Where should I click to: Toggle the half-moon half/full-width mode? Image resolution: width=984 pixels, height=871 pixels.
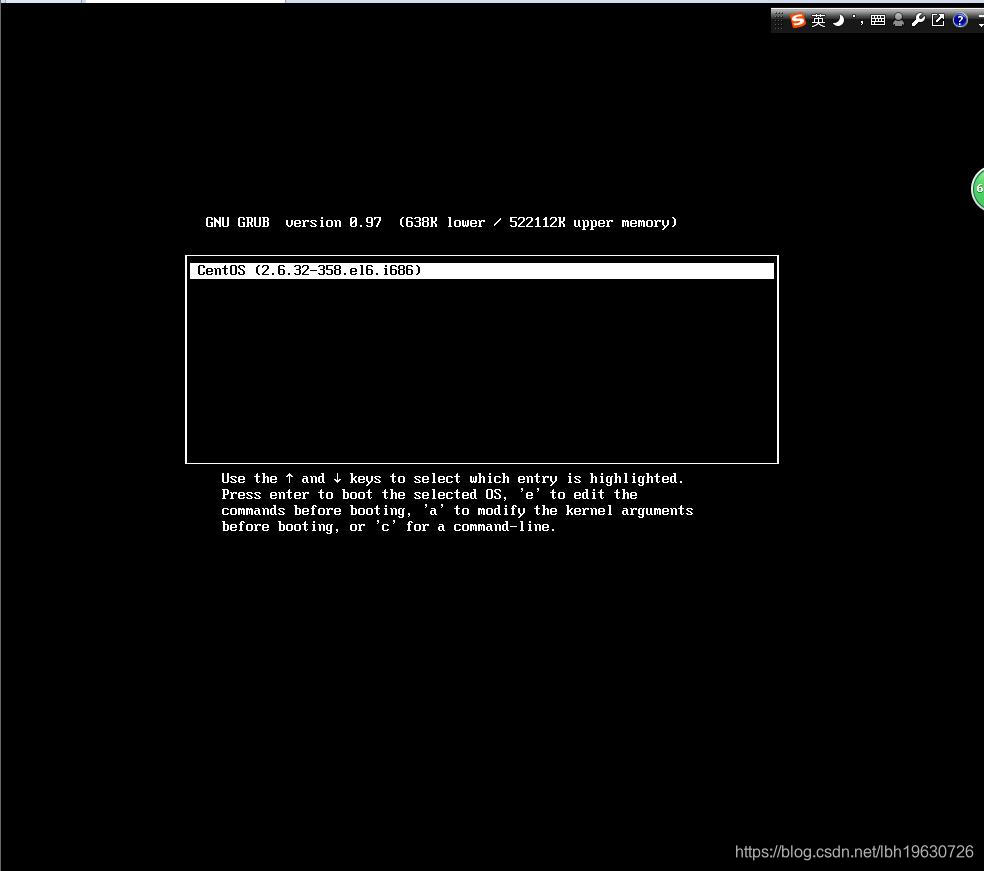coord(838,20)
